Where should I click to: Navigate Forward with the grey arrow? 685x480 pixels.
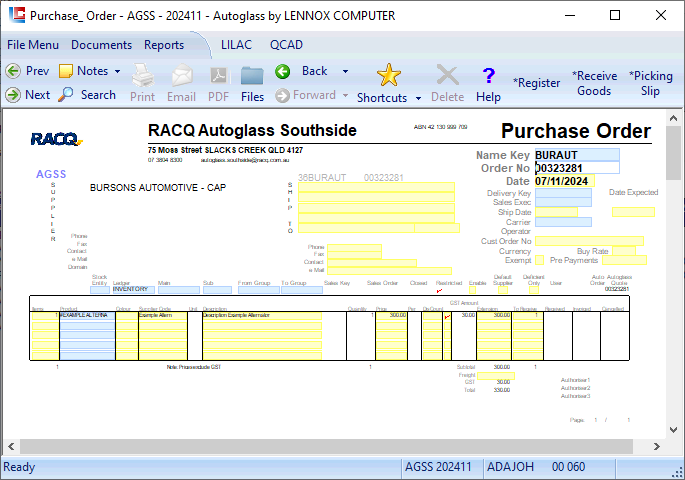click(306, 95)
